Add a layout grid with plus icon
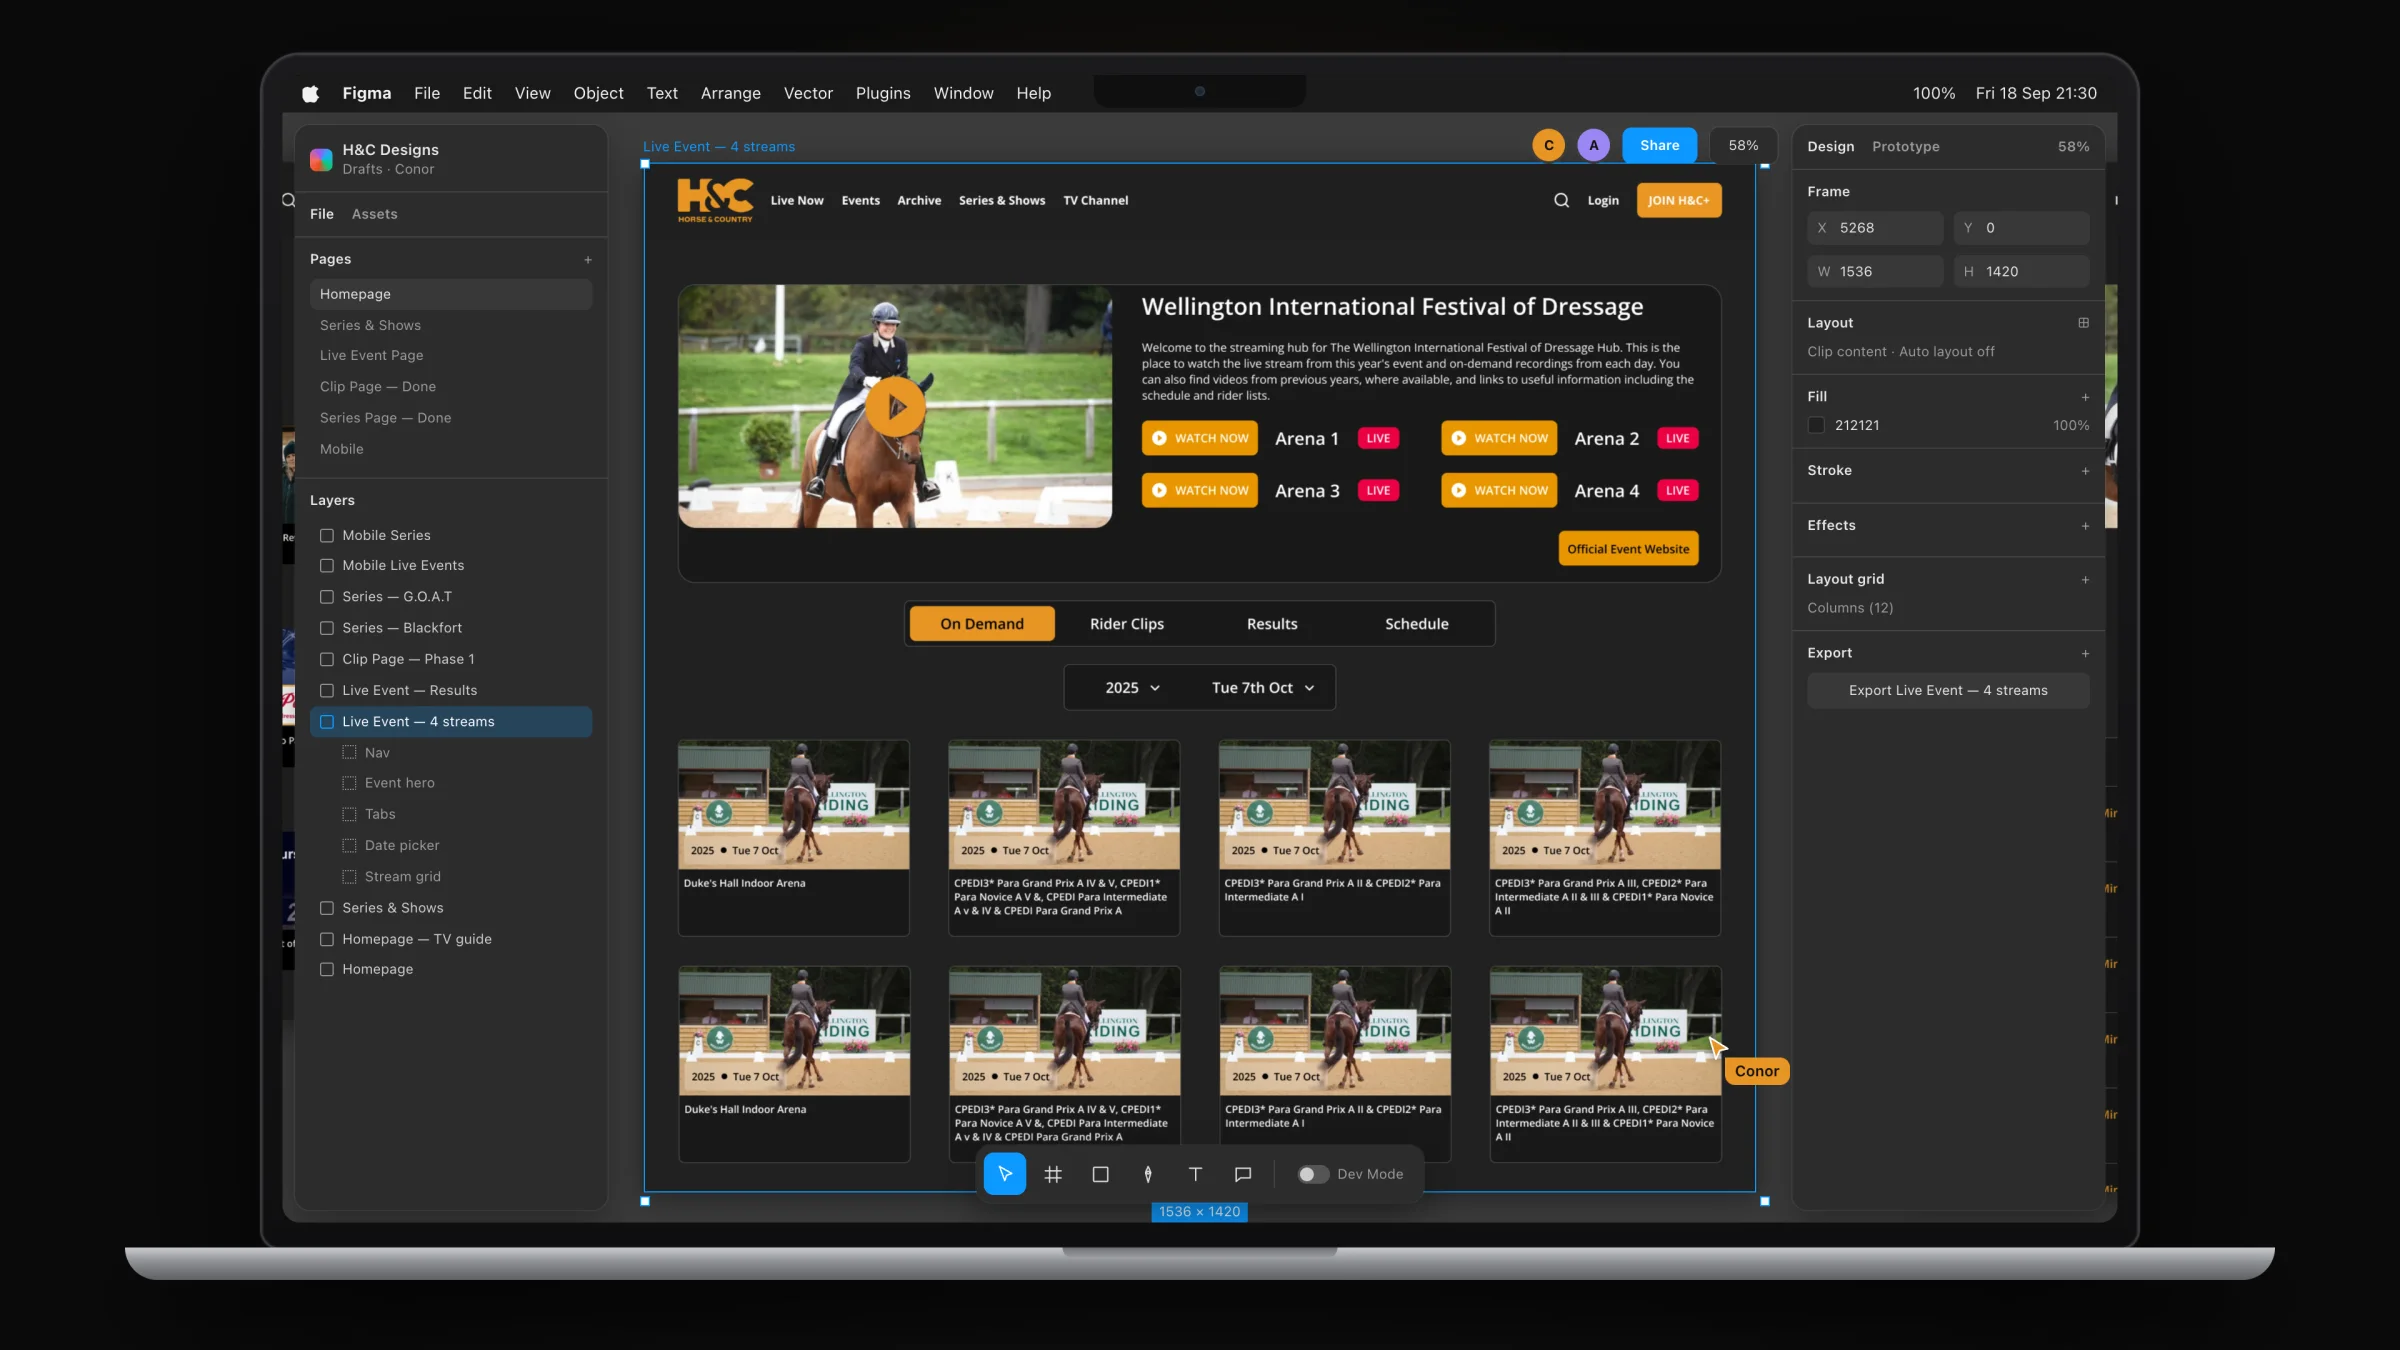Screen dimensions: 2400x1350 [2085, 580]
